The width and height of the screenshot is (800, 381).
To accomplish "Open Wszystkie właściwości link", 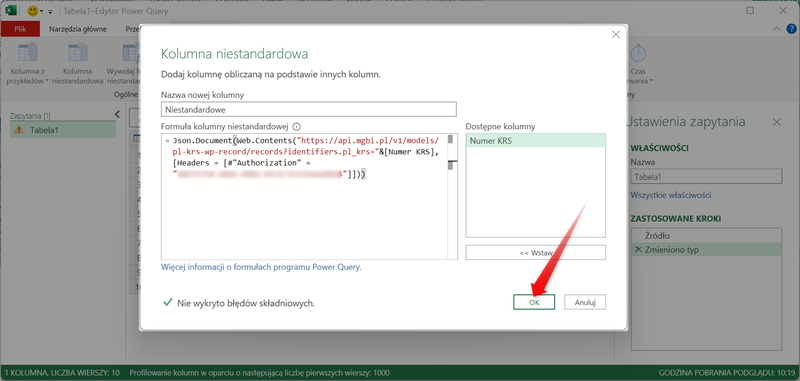I will (671, 195).
